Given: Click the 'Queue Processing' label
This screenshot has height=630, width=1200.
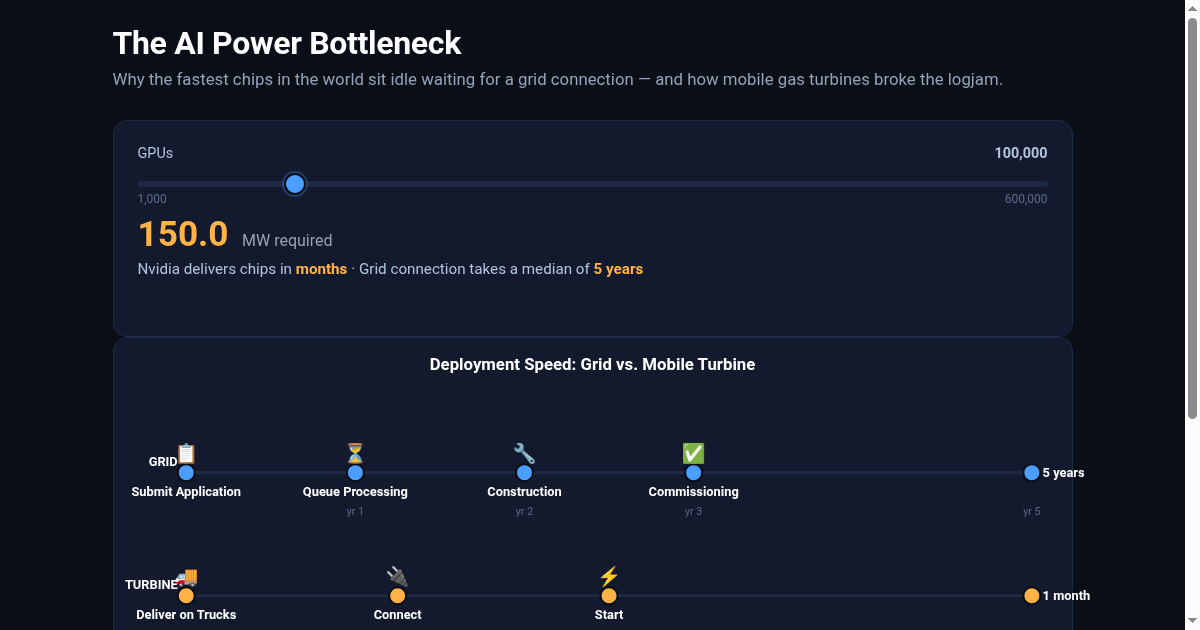Looking at the screenshot, I should coord(355,492).
